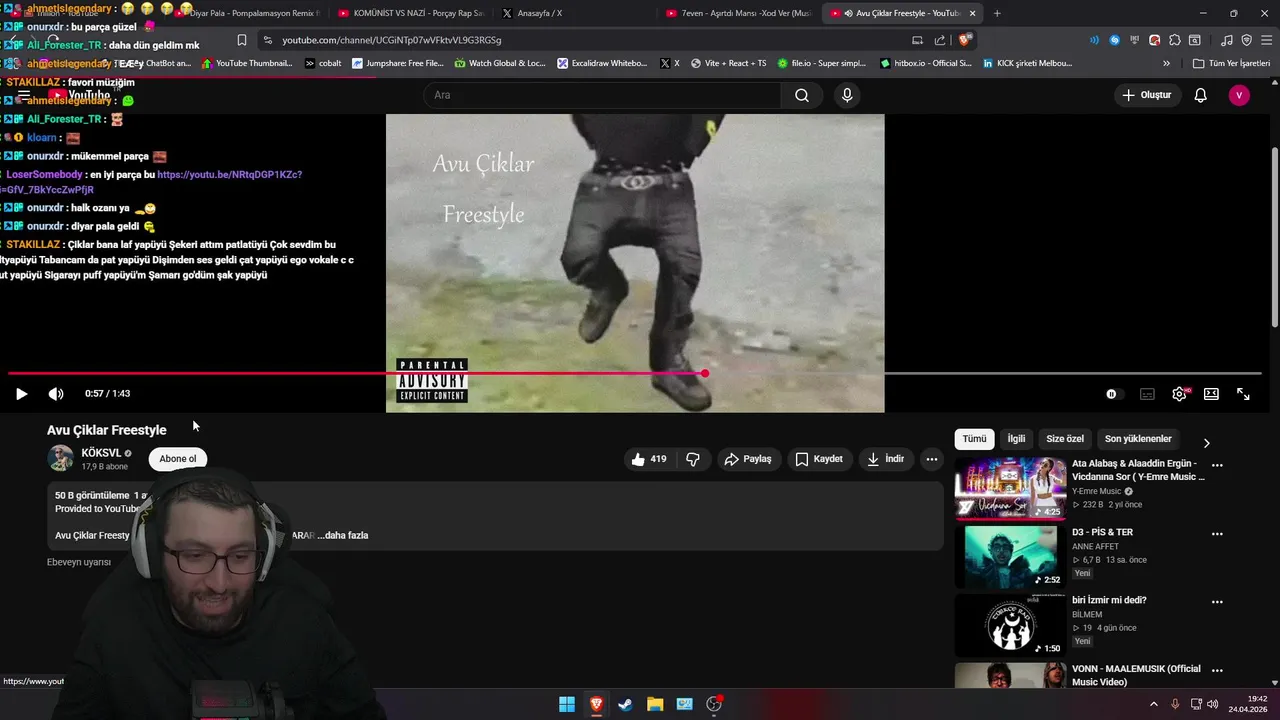Select the Son yüklenenler filter chip
This screenshot has height=720, width=1280.
pyautogui.click(x=1138, y=439)
